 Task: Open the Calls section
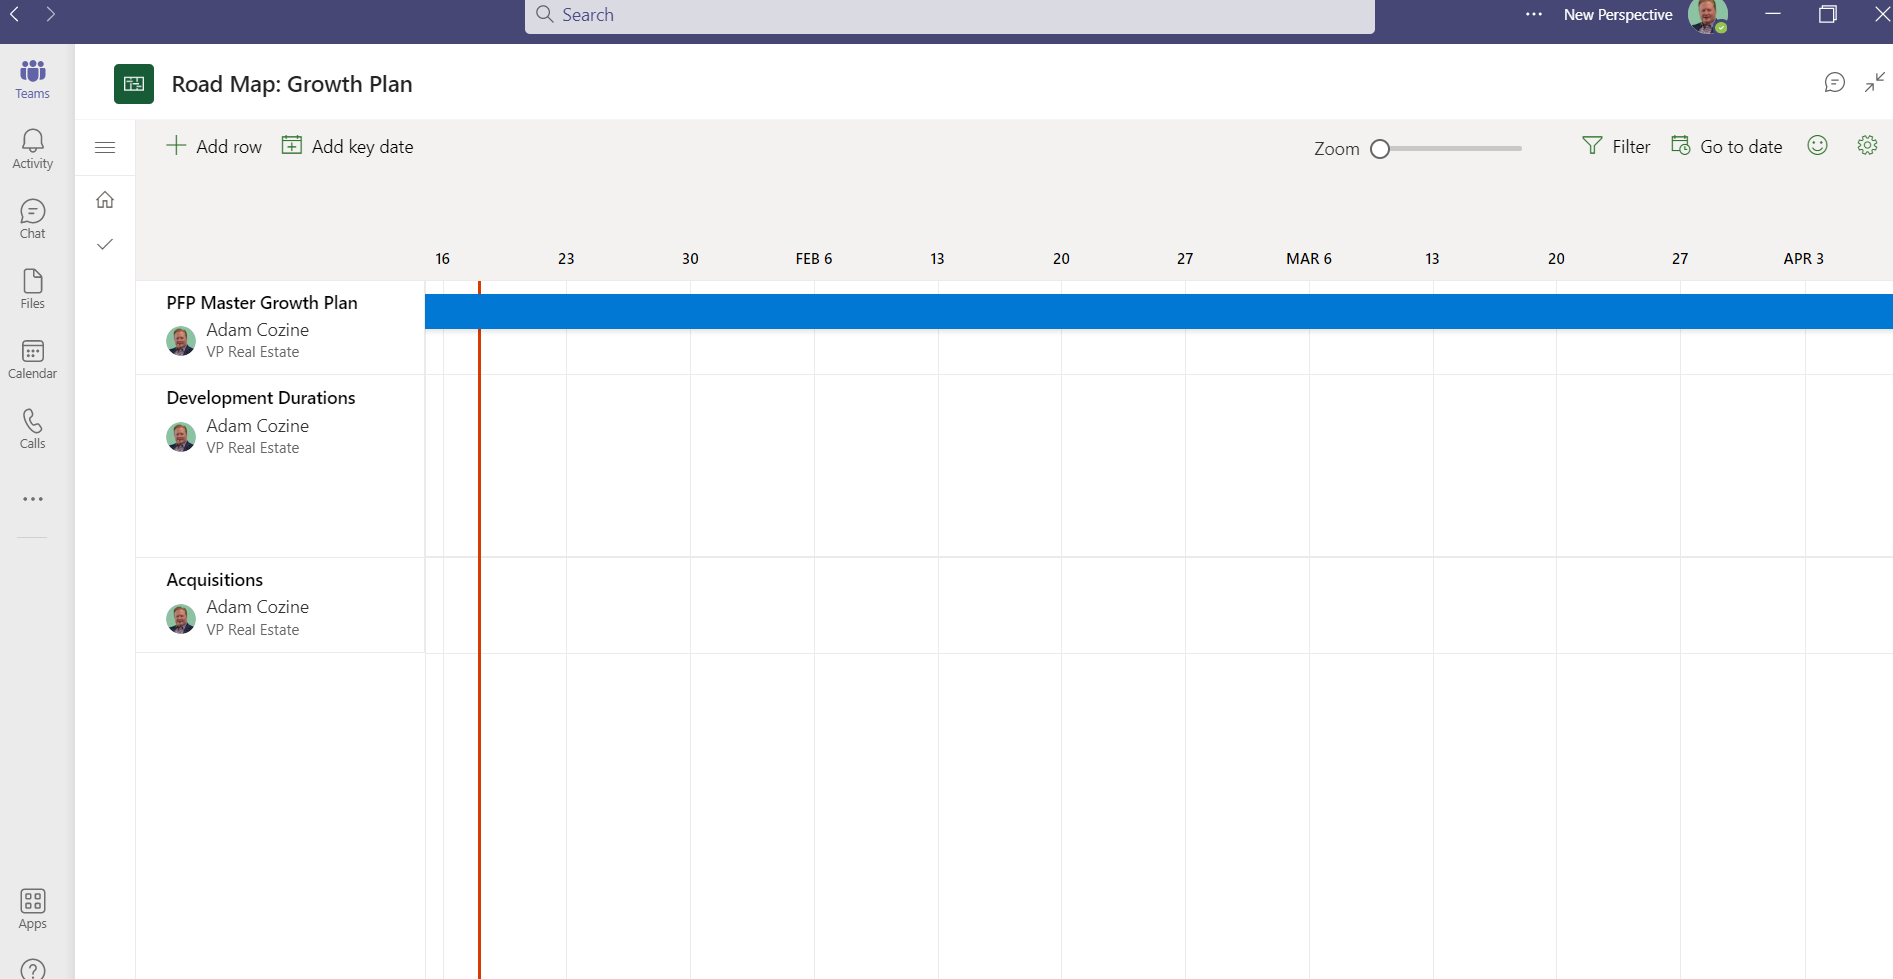tap(32, 428)
